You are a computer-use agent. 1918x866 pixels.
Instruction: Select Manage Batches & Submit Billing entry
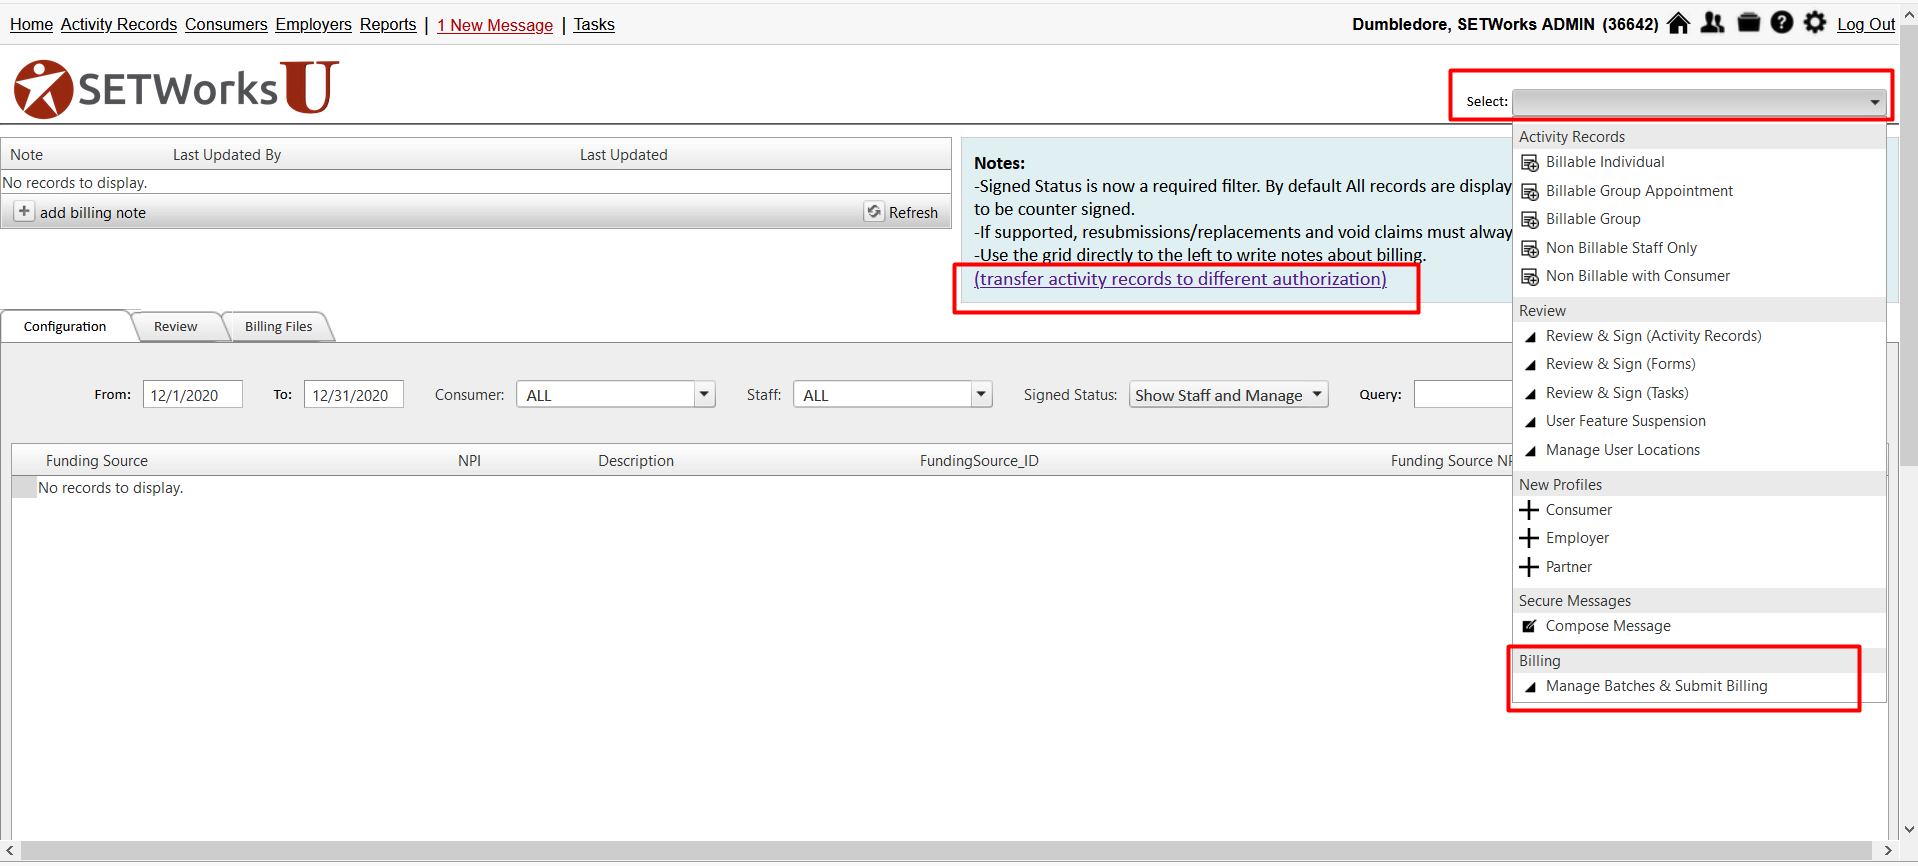[1657, 686]
